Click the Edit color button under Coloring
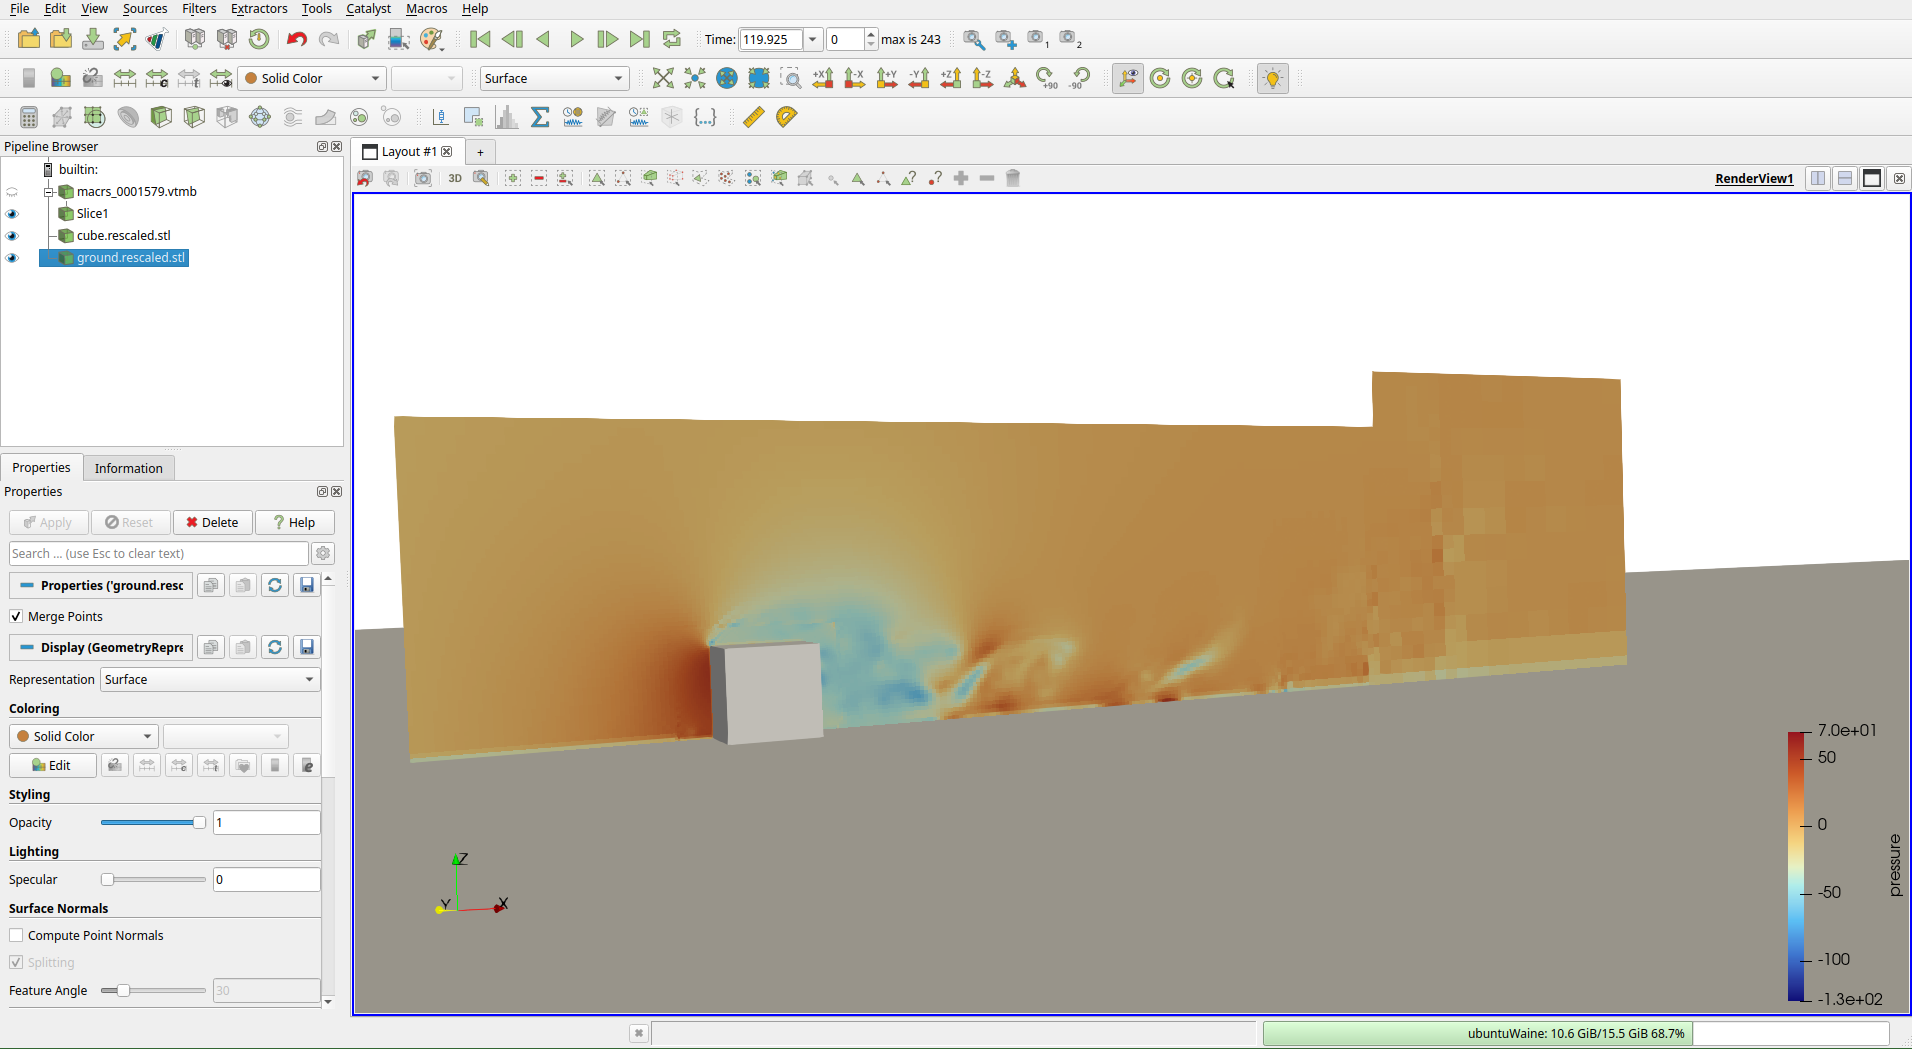1912x1049 pixels. click(52, 765)
